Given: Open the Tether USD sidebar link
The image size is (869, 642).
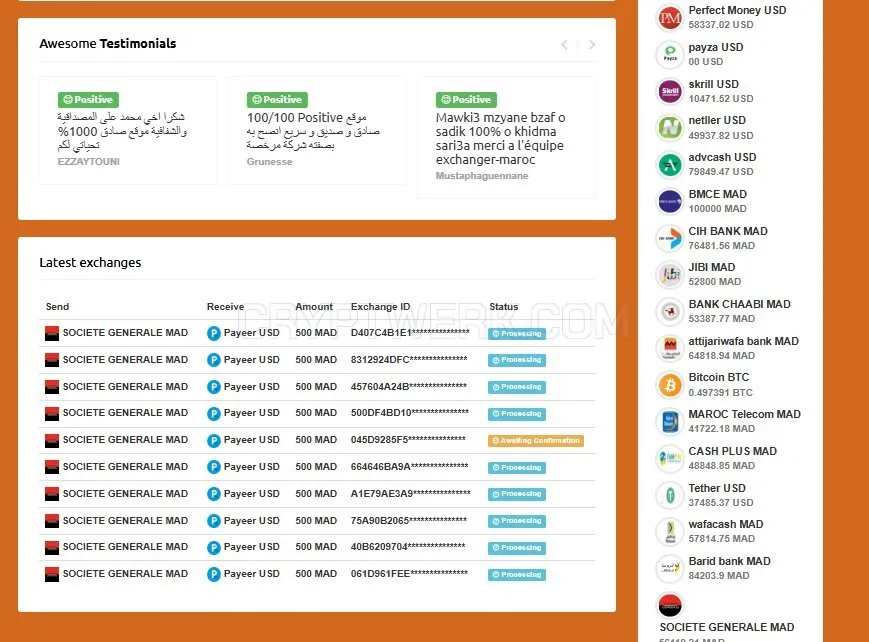Looking at the screenshot, I should click(717, 488).
